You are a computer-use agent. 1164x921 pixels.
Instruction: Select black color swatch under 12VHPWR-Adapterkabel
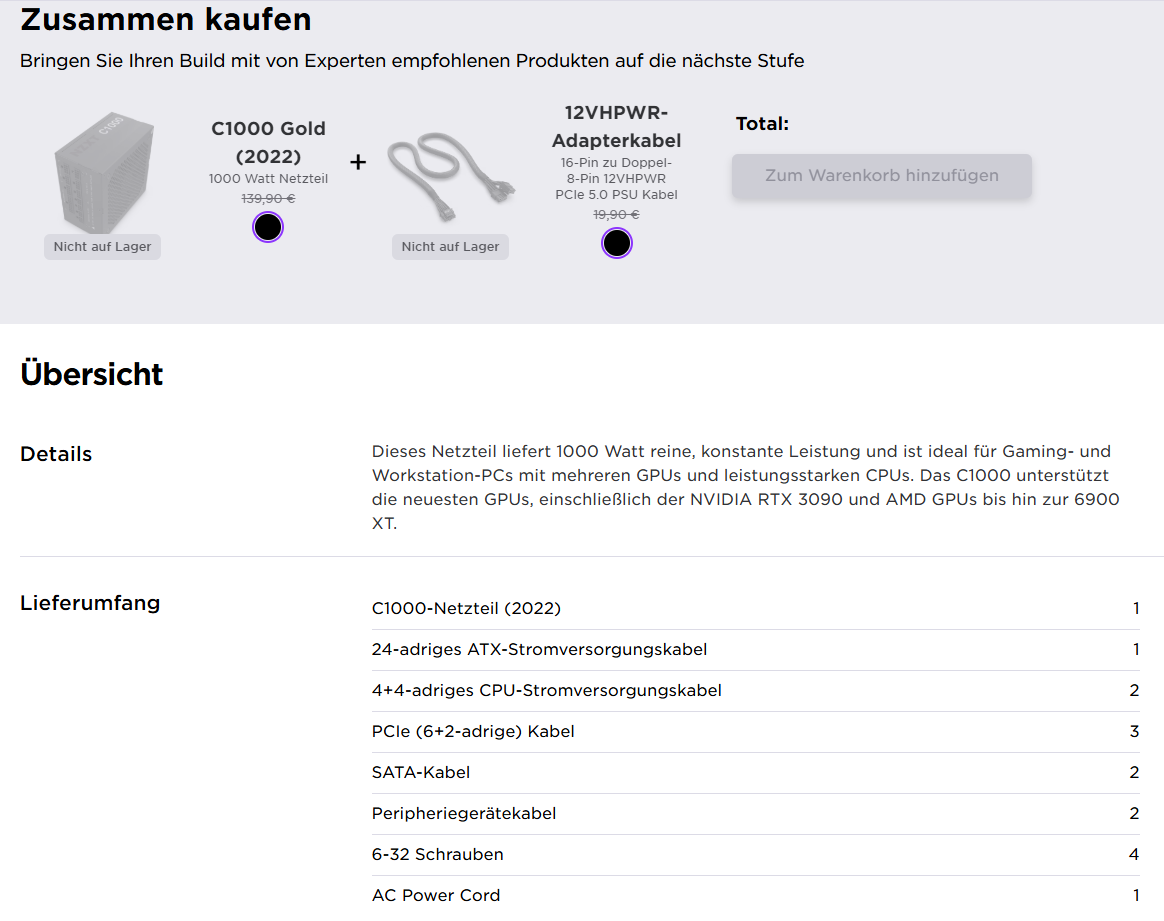tap(616, 243)
